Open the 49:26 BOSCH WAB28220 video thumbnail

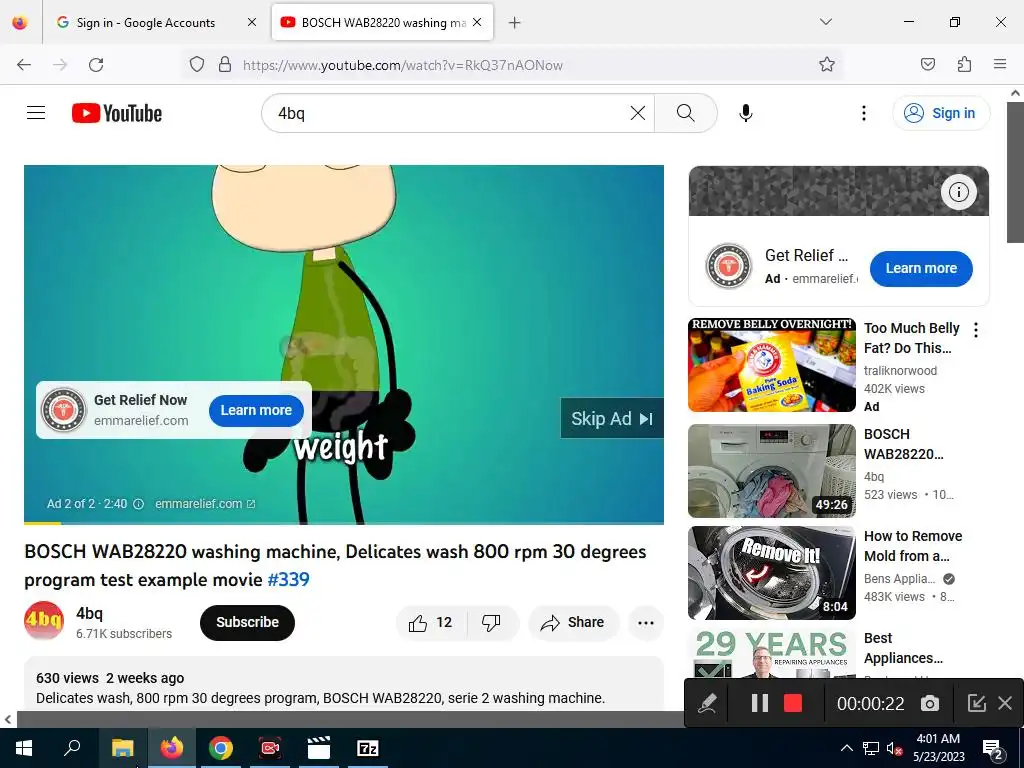771,471
